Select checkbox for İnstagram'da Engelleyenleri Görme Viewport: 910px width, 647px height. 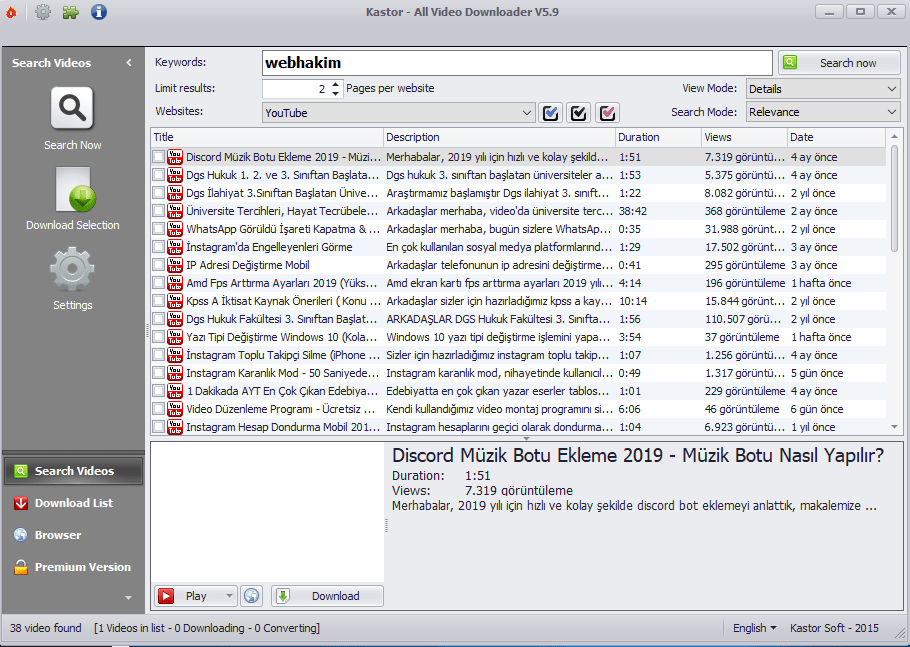[158, 247]
